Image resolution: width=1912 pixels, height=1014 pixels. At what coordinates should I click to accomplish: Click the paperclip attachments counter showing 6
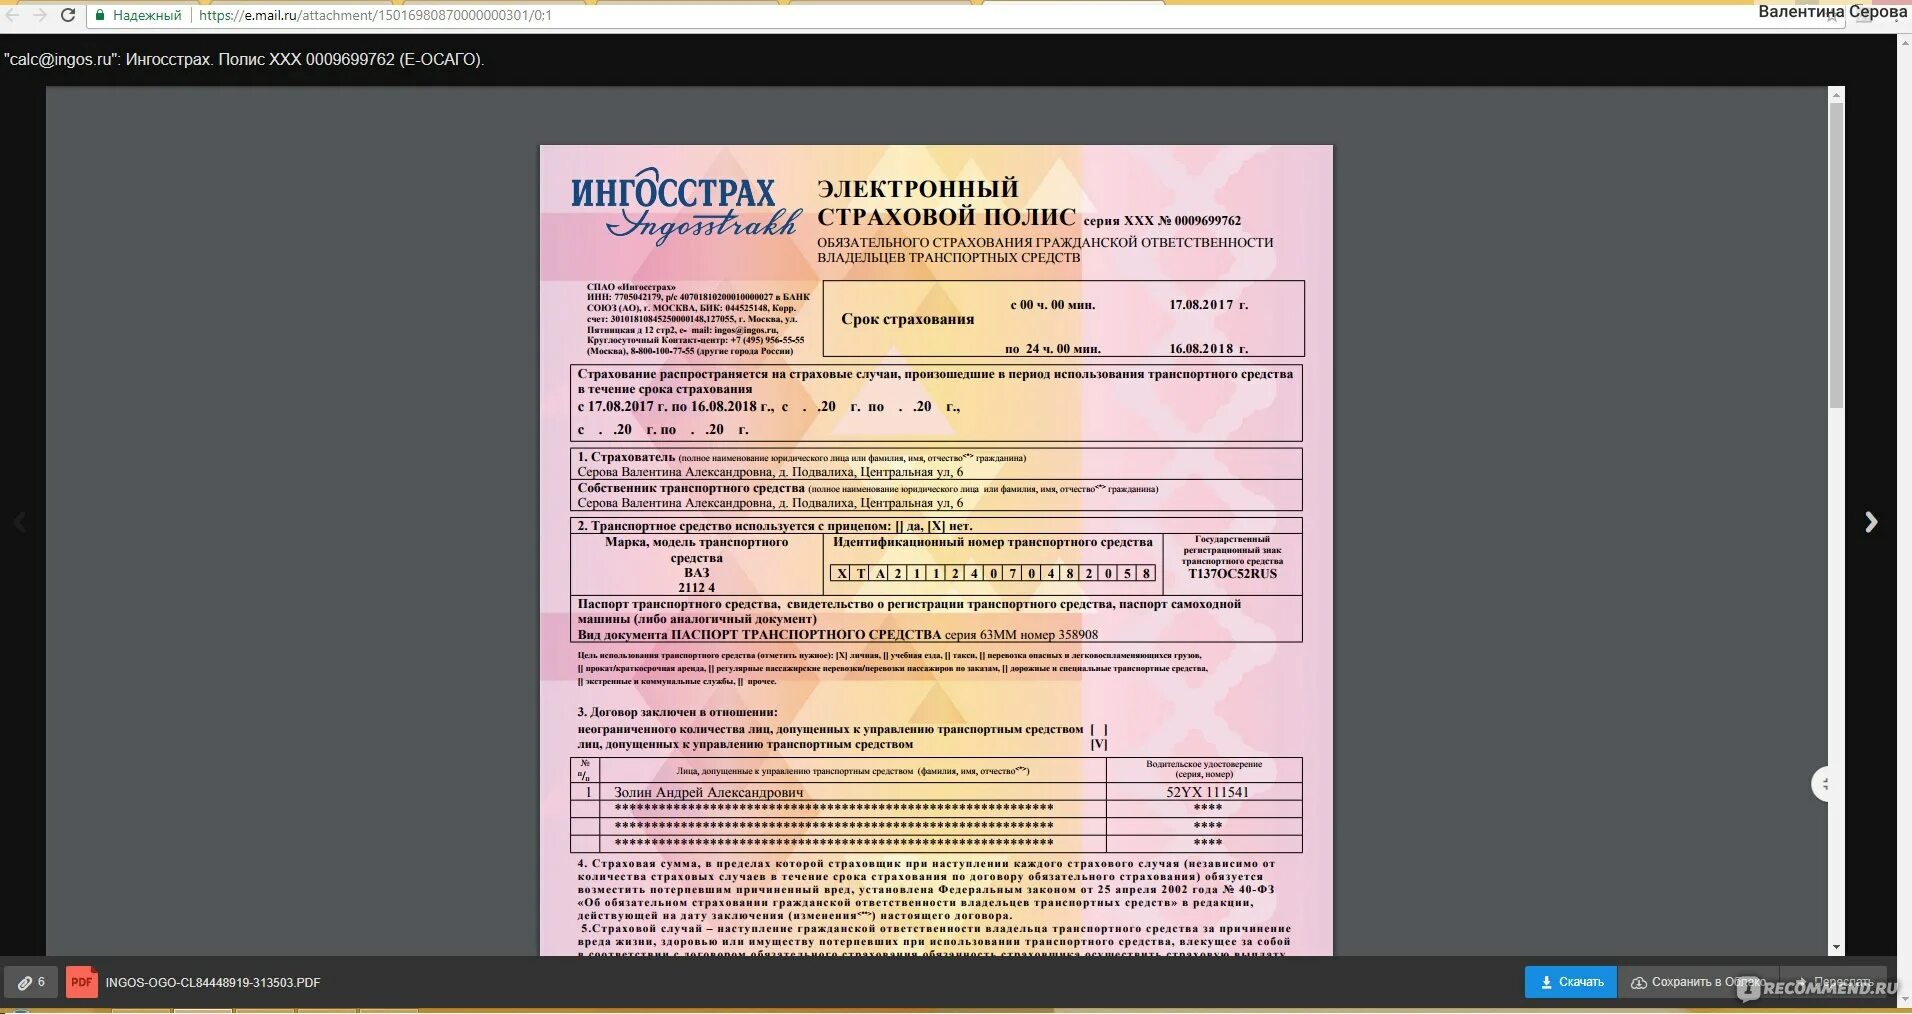[x=31, y=982]
